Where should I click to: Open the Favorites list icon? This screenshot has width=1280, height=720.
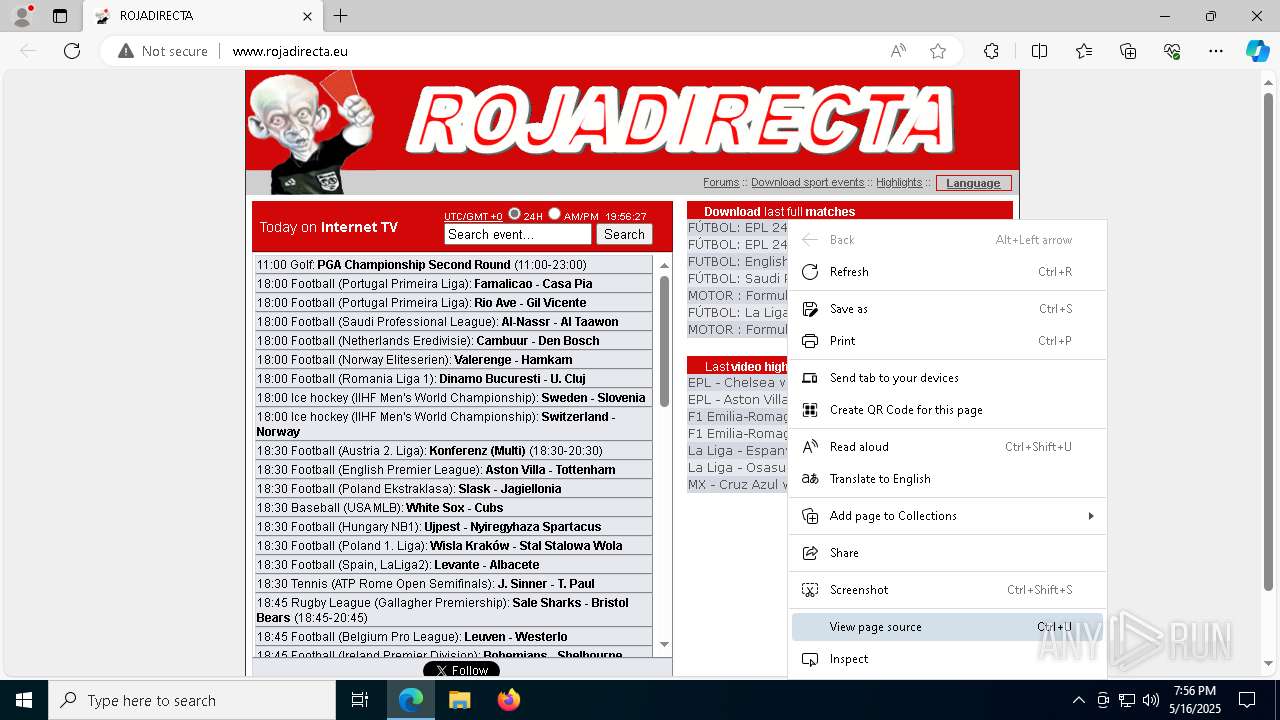pyautogui.click(x=1084, y=51)
